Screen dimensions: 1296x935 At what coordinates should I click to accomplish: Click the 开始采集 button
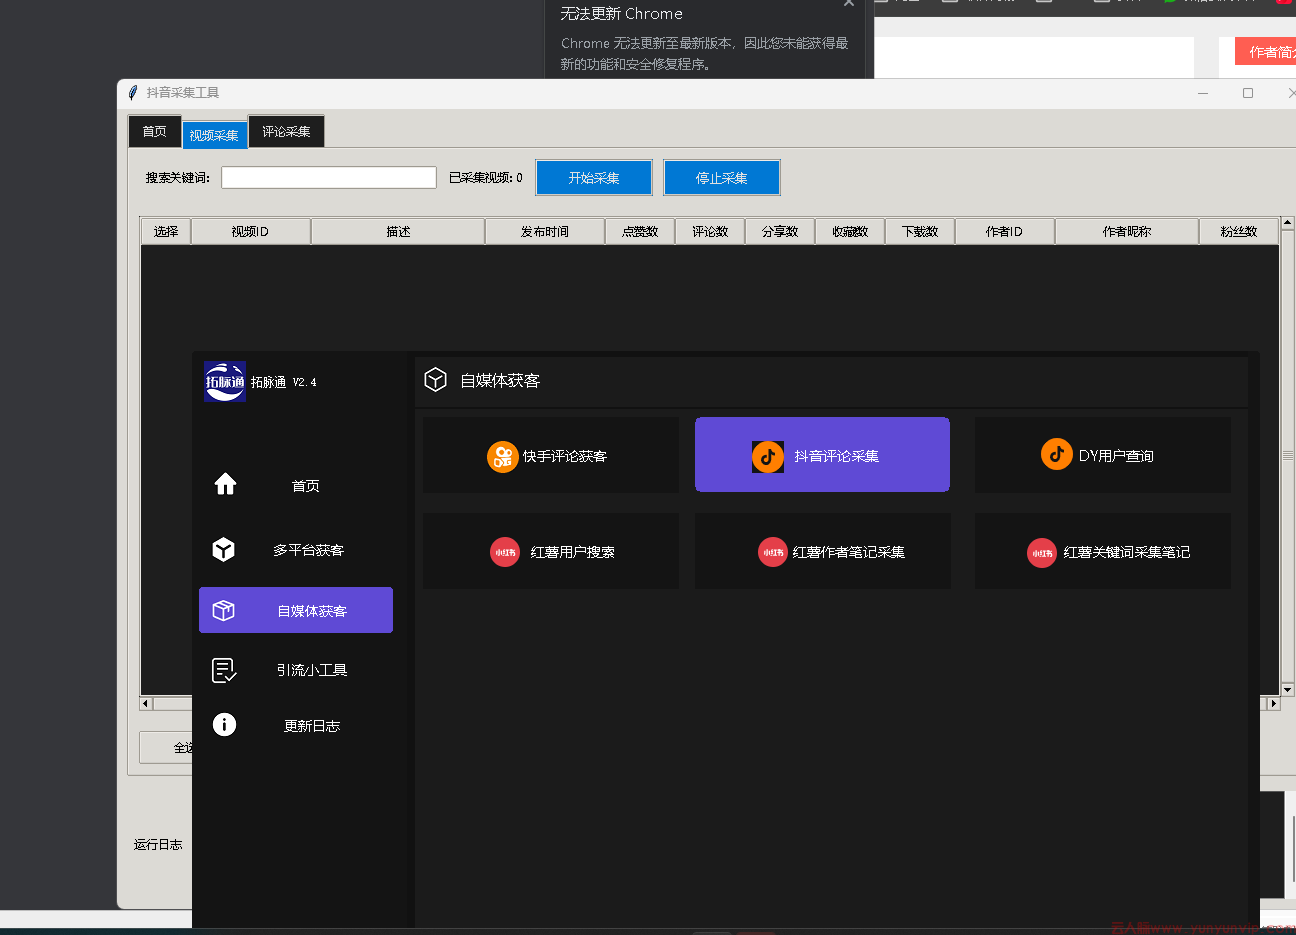tap(594, 178)
